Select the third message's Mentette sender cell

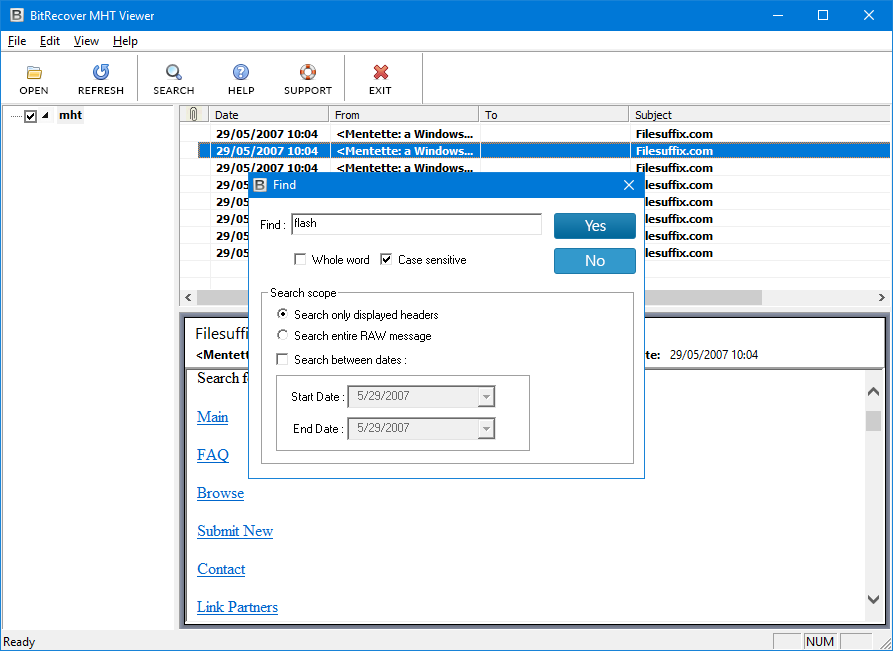[404, 168]
